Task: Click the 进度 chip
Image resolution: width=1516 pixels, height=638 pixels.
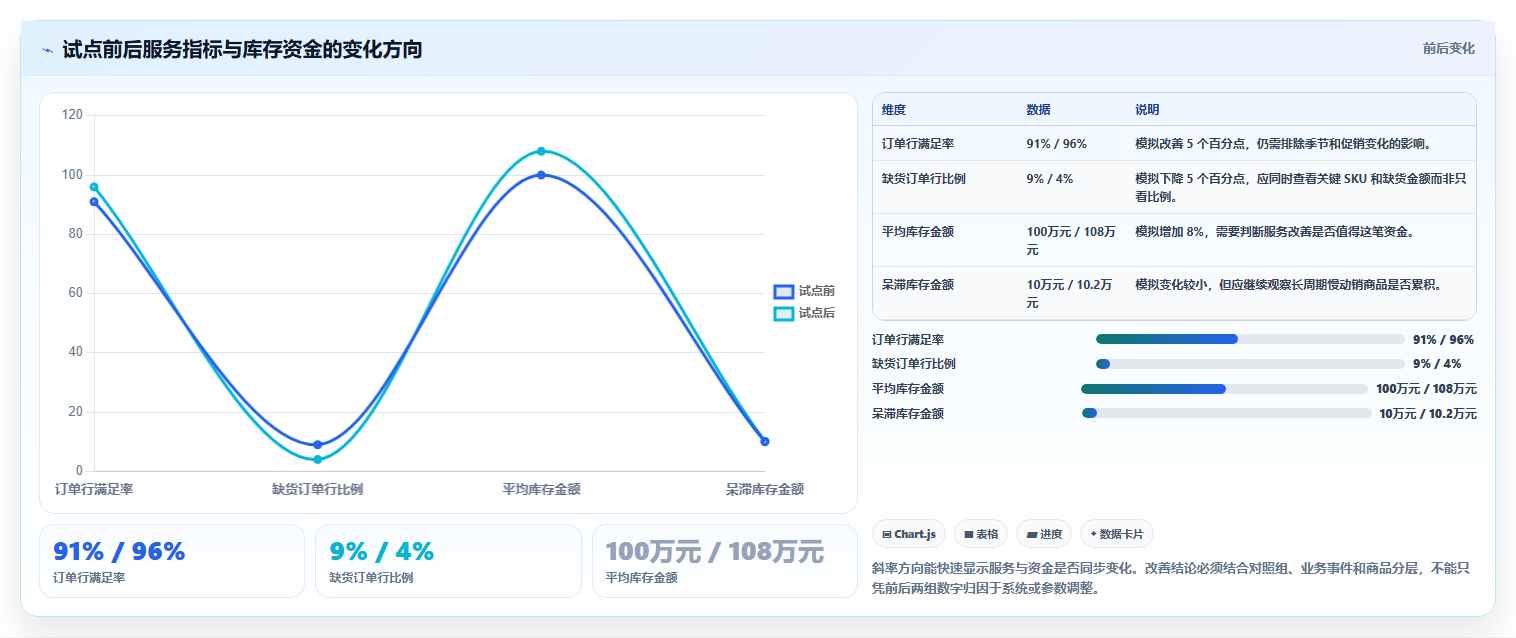Action: tap(1043, 534)
